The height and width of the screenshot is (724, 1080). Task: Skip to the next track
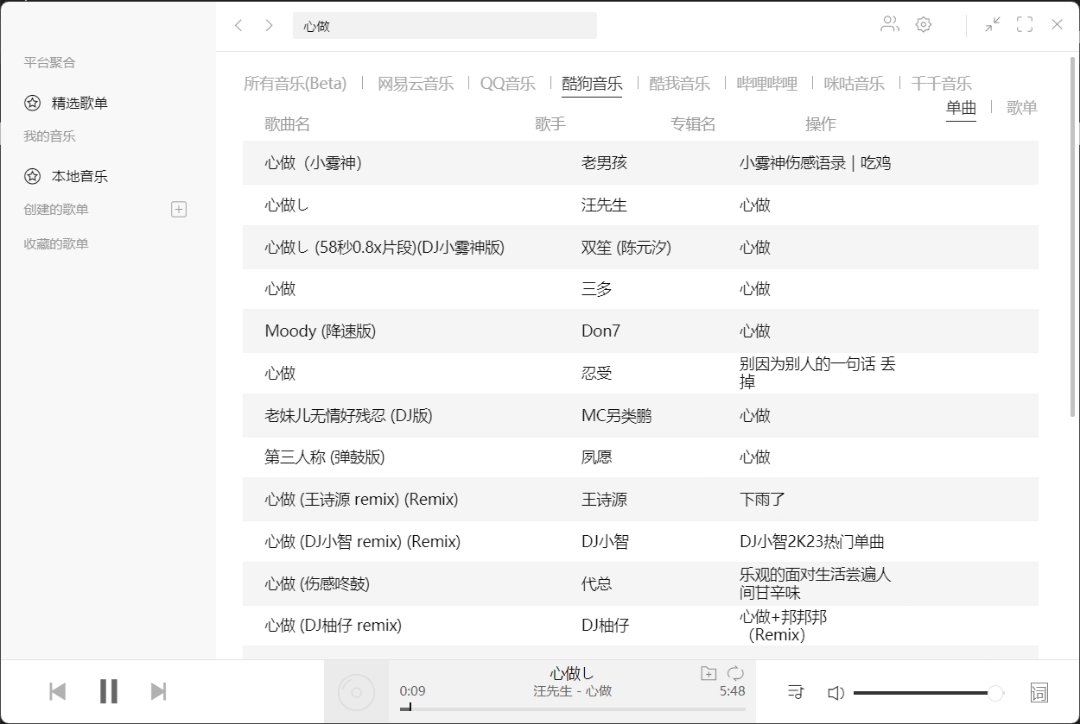(x=158, y=691)
